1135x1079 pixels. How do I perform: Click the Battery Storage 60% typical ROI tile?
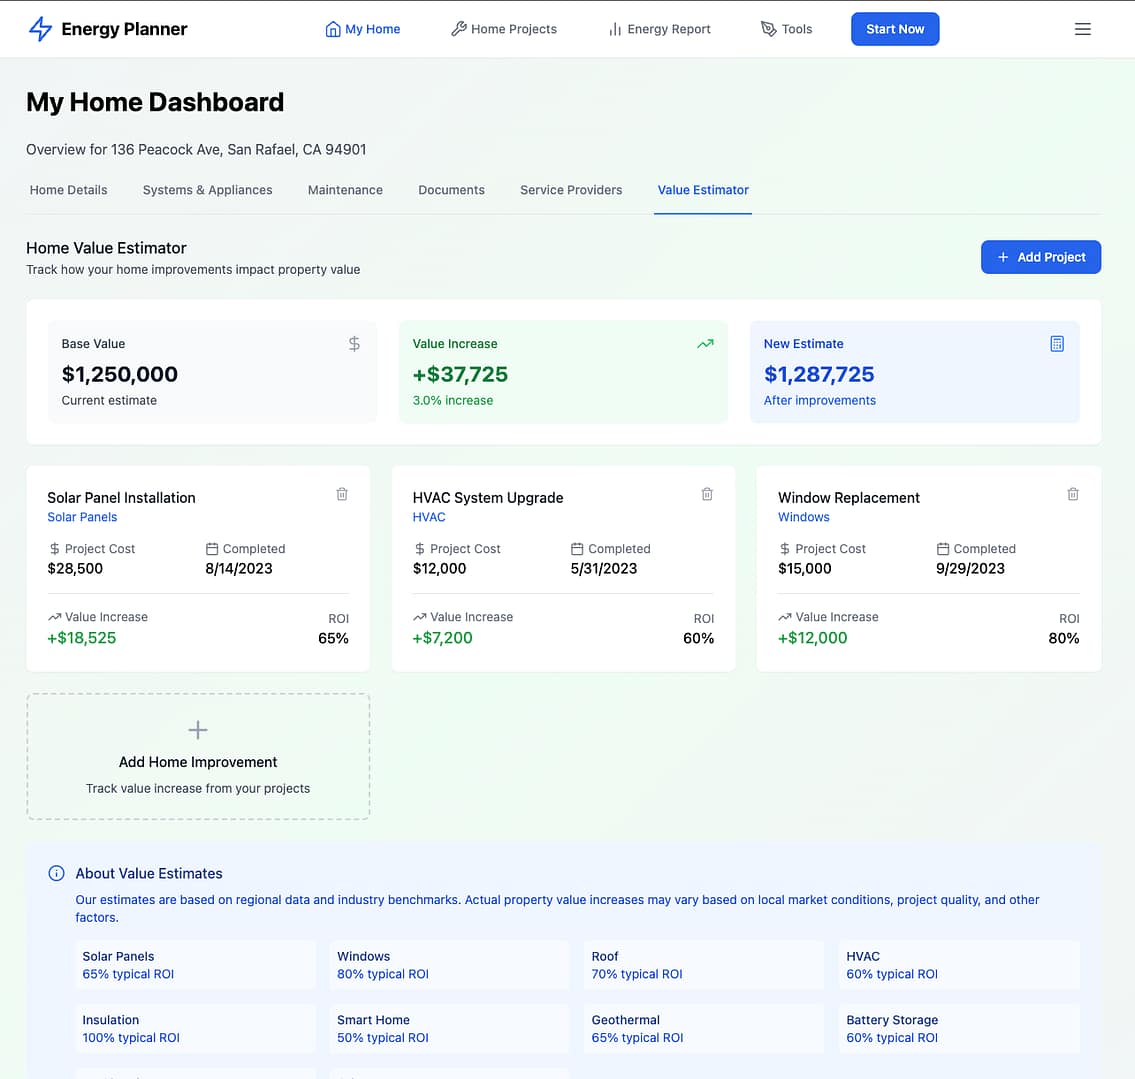point(959,1028)
